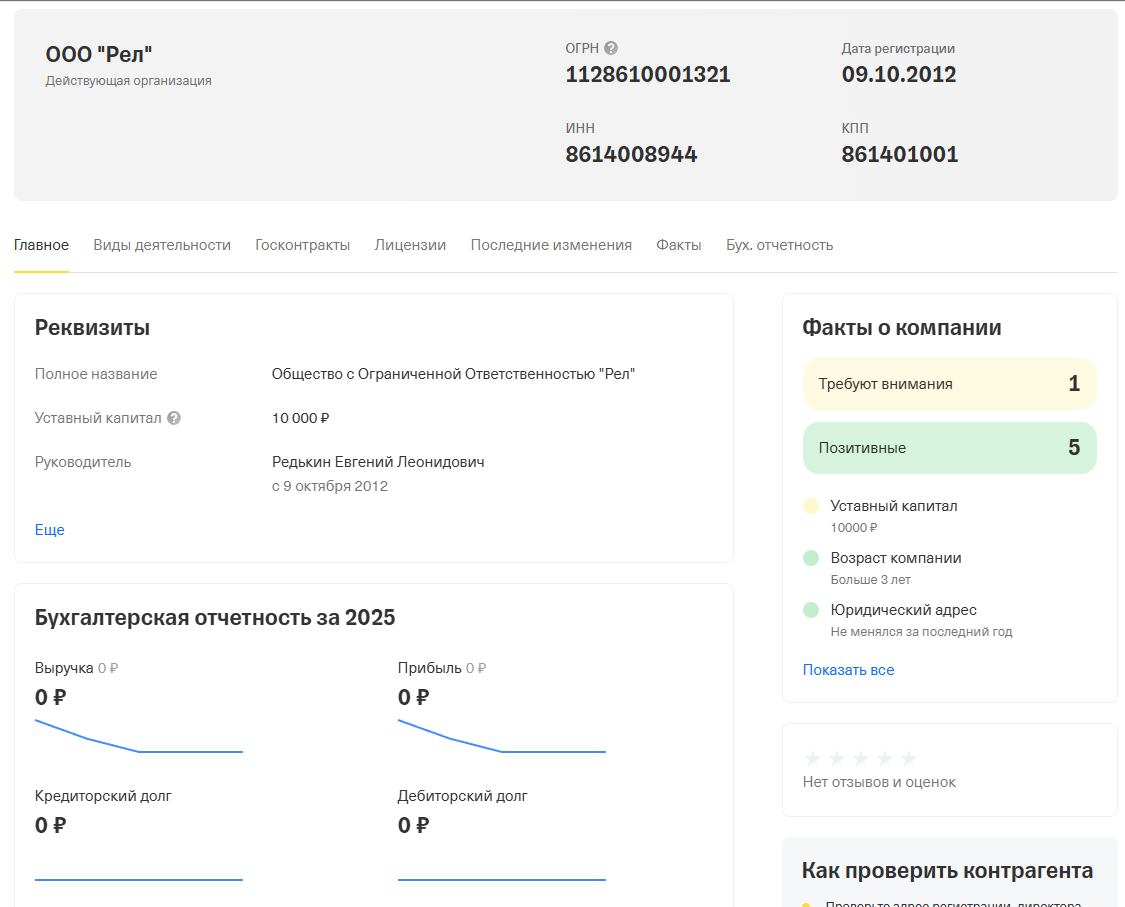
Task: Rate the company with the first star
Action: coord(813,758)
